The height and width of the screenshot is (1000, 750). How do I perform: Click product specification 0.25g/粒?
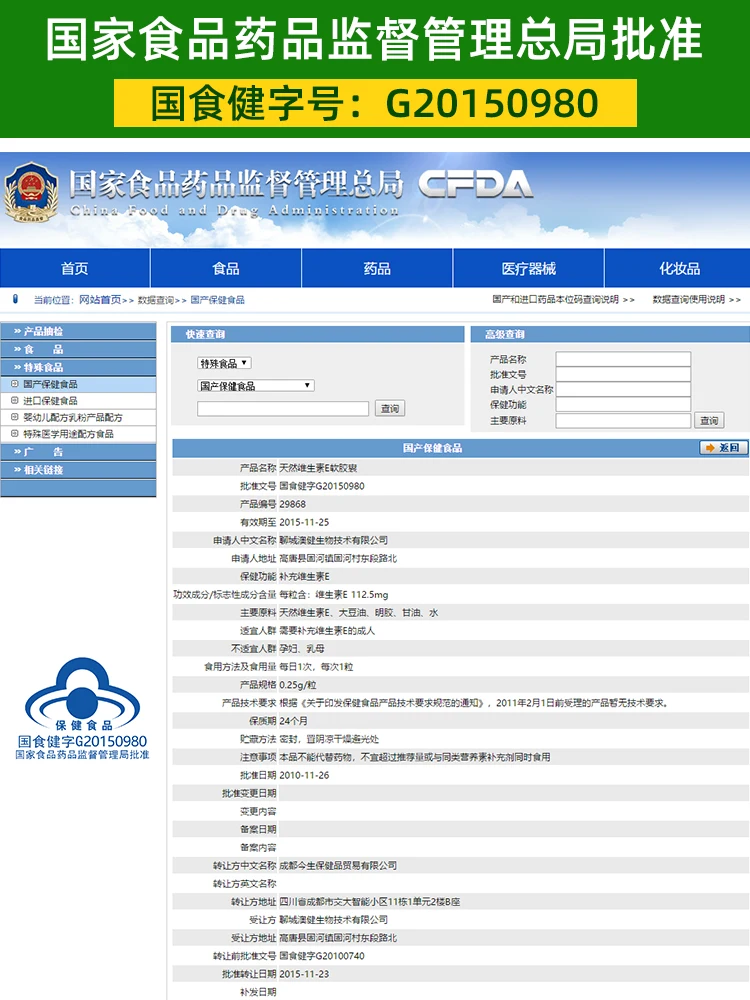(298, 685)
